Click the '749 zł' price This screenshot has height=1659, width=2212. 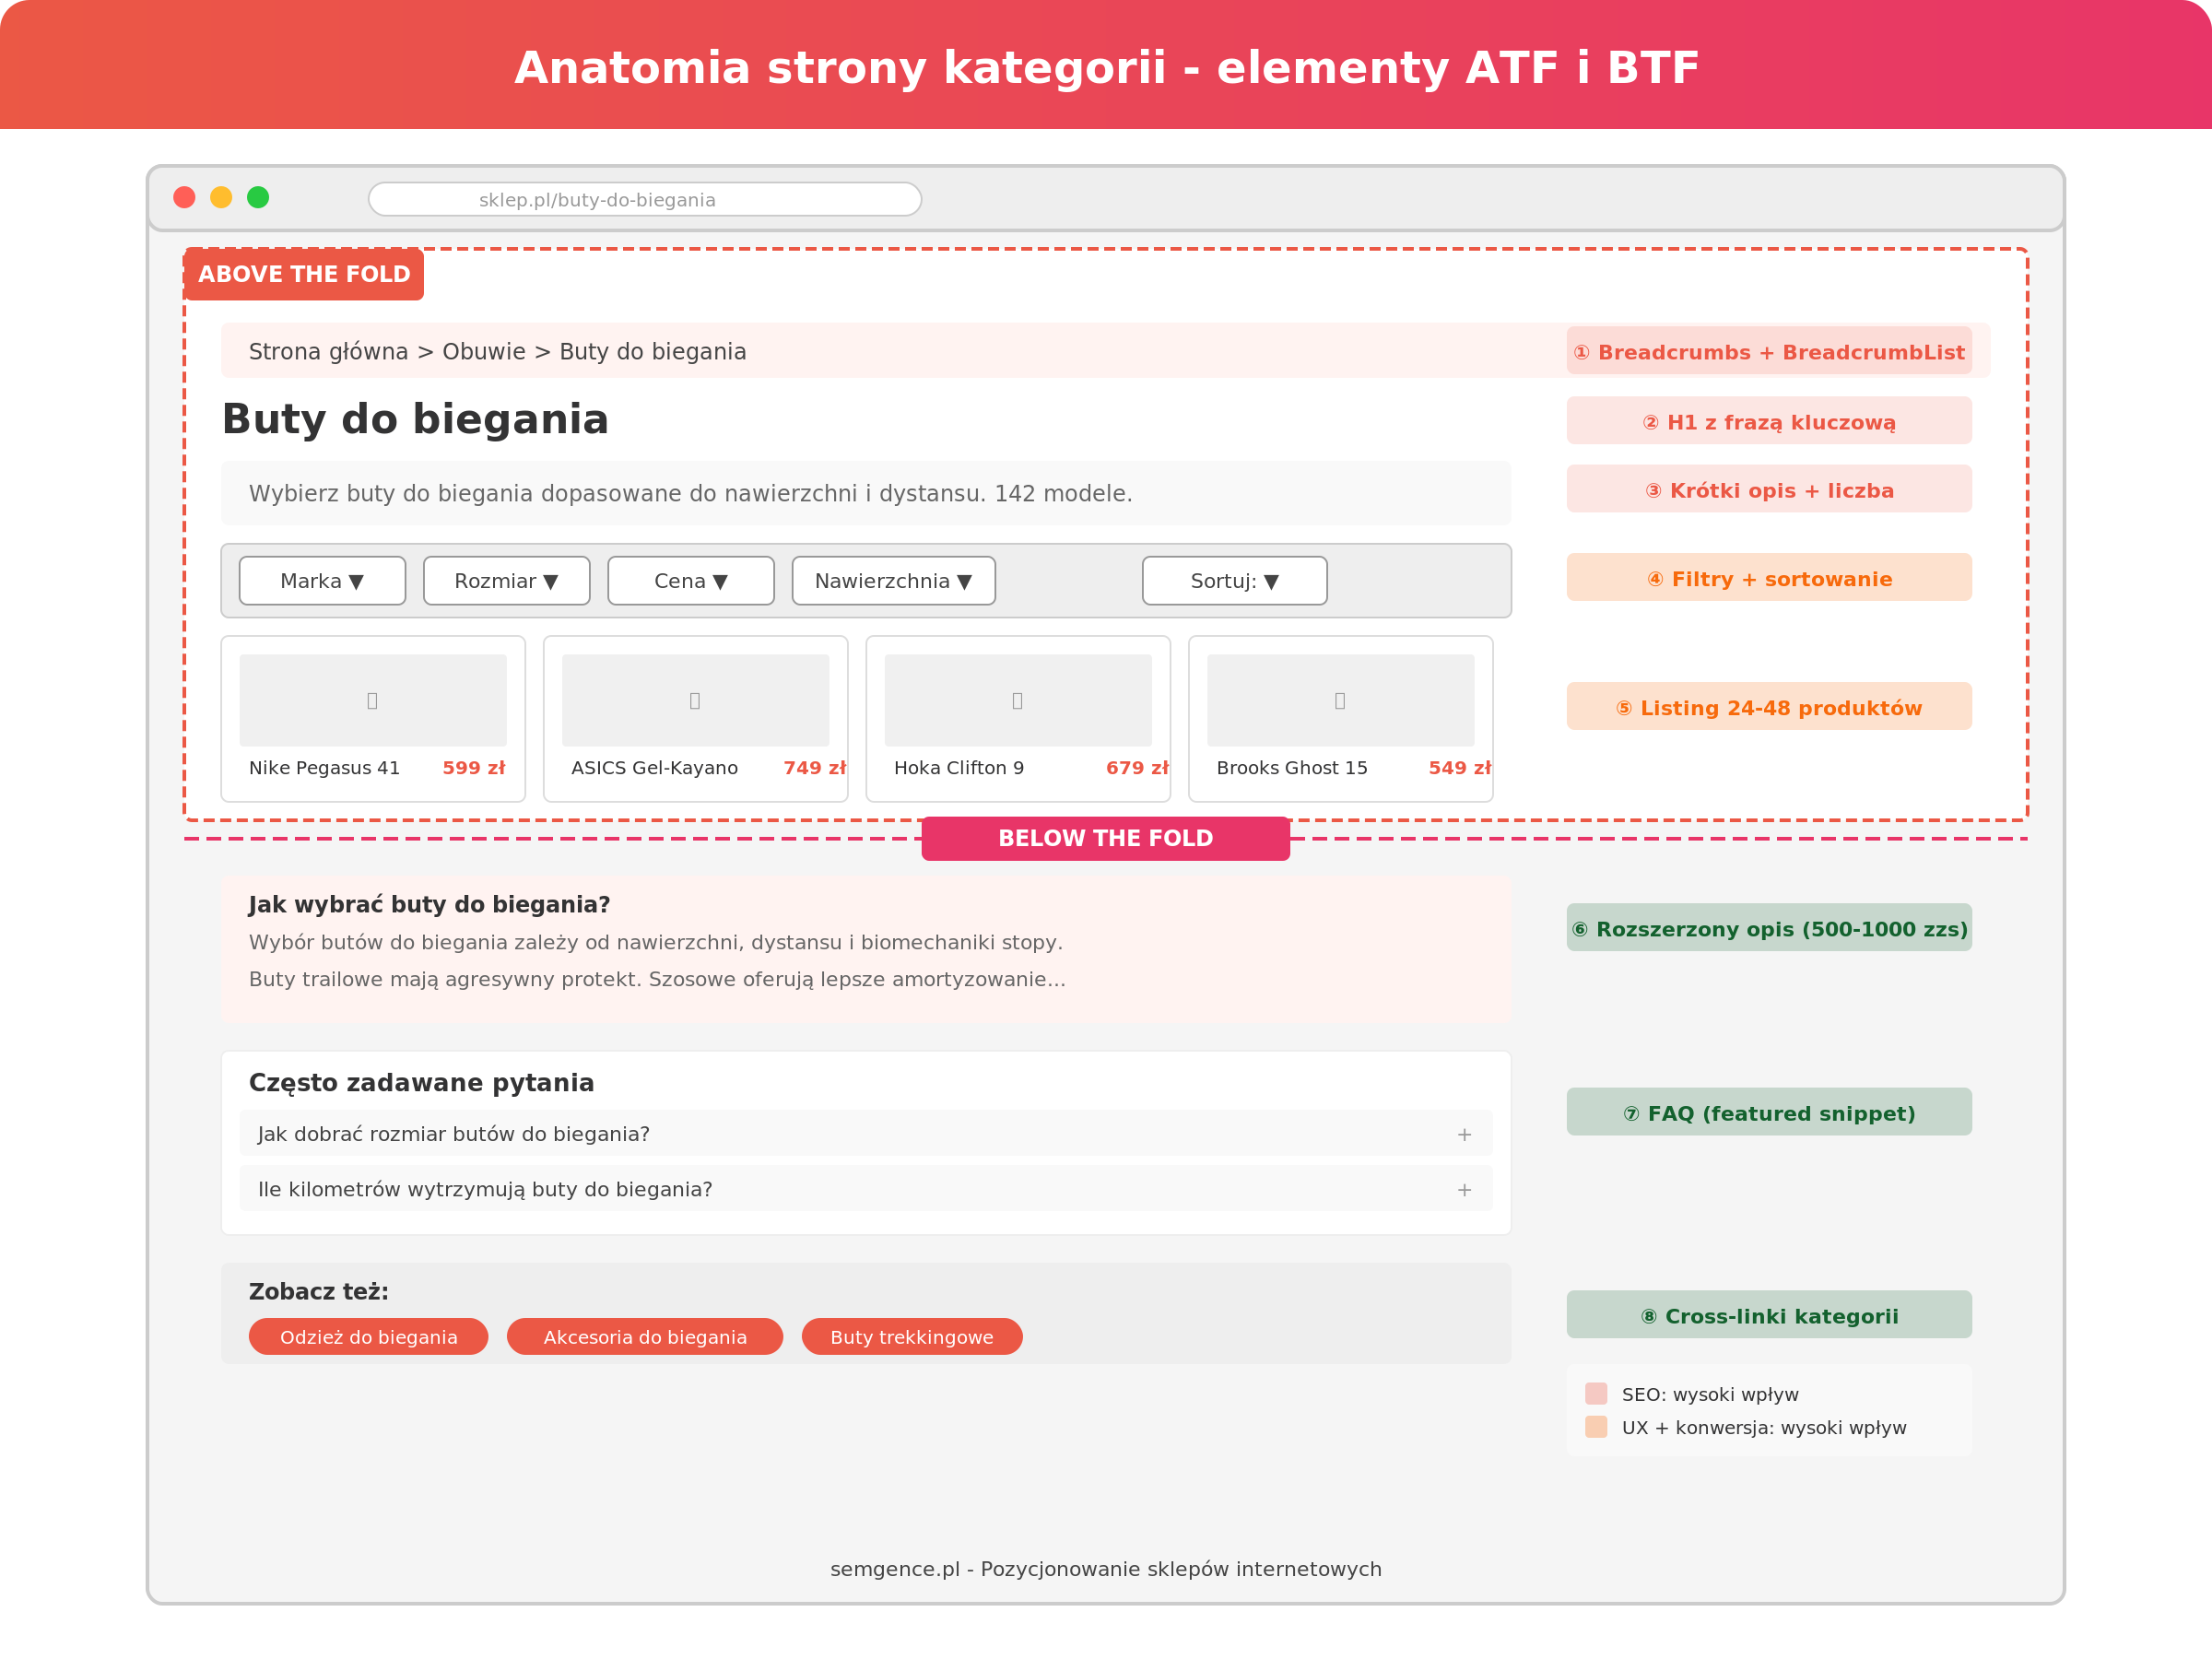815,768
